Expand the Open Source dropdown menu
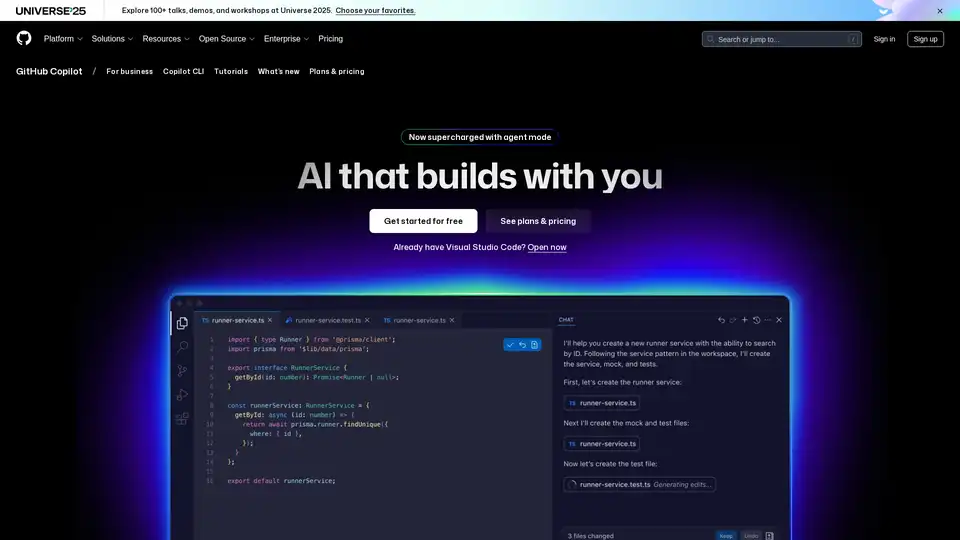 (226, 39)
